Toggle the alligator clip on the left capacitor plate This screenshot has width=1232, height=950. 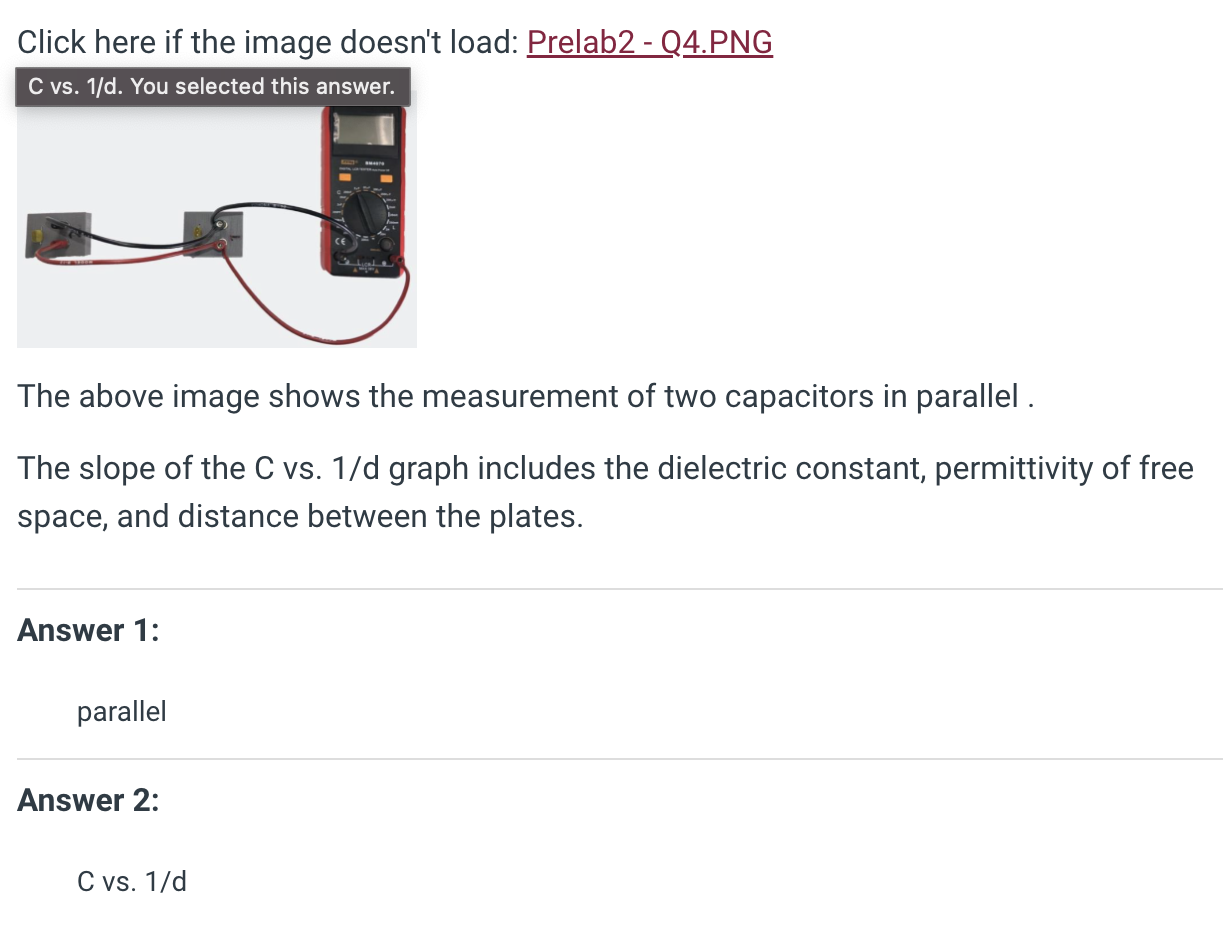[x=58, y=225]
